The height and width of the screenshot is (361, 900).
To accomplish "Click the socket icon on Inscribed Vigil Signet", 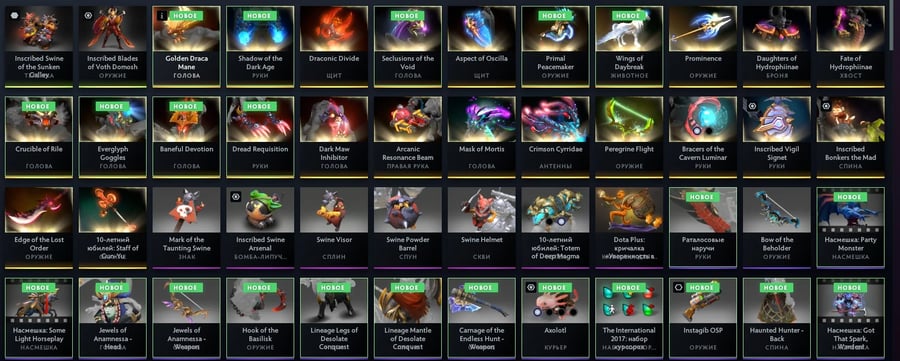I will (x=752, y=106).
